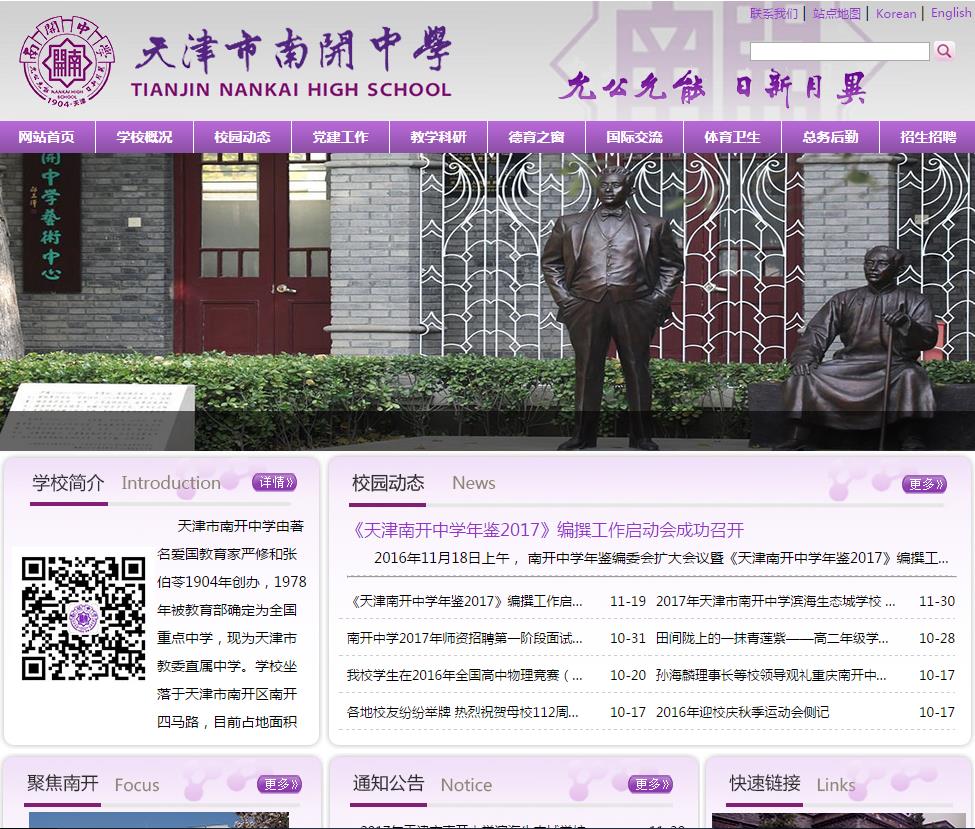This screenshot has width=975, height=829.
Task: Click intro text 天津市南开中学由著
Action: 241,526
